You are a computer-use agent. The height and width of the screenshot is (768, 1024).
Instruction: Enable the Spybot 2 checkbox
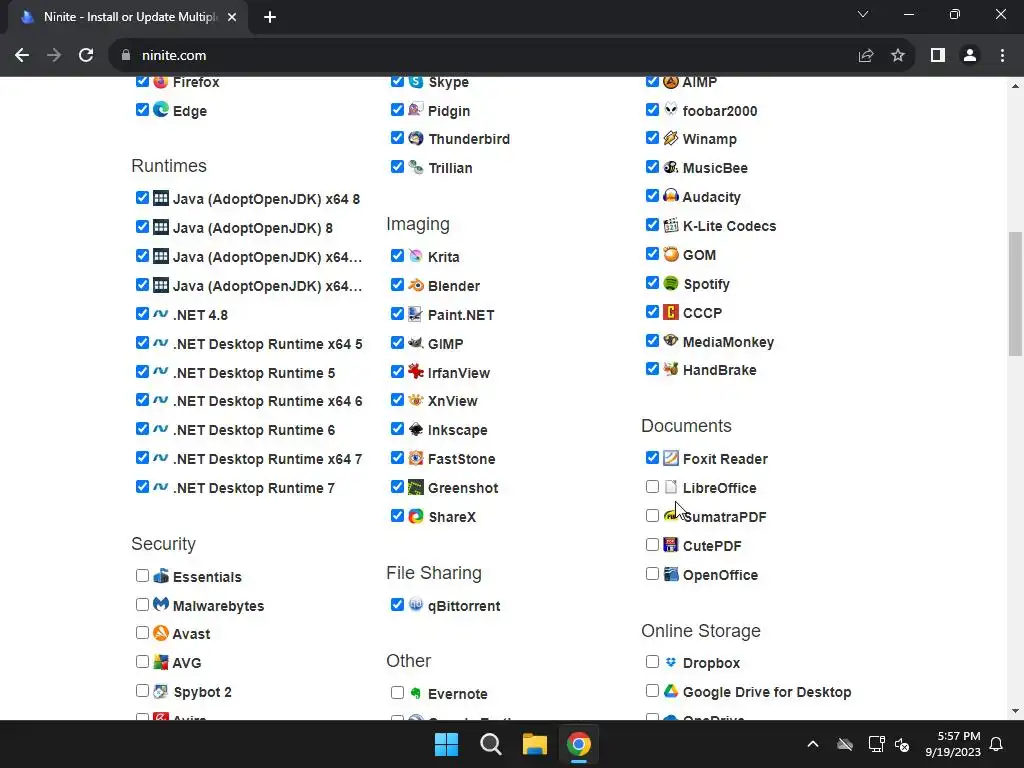(142, 691)
